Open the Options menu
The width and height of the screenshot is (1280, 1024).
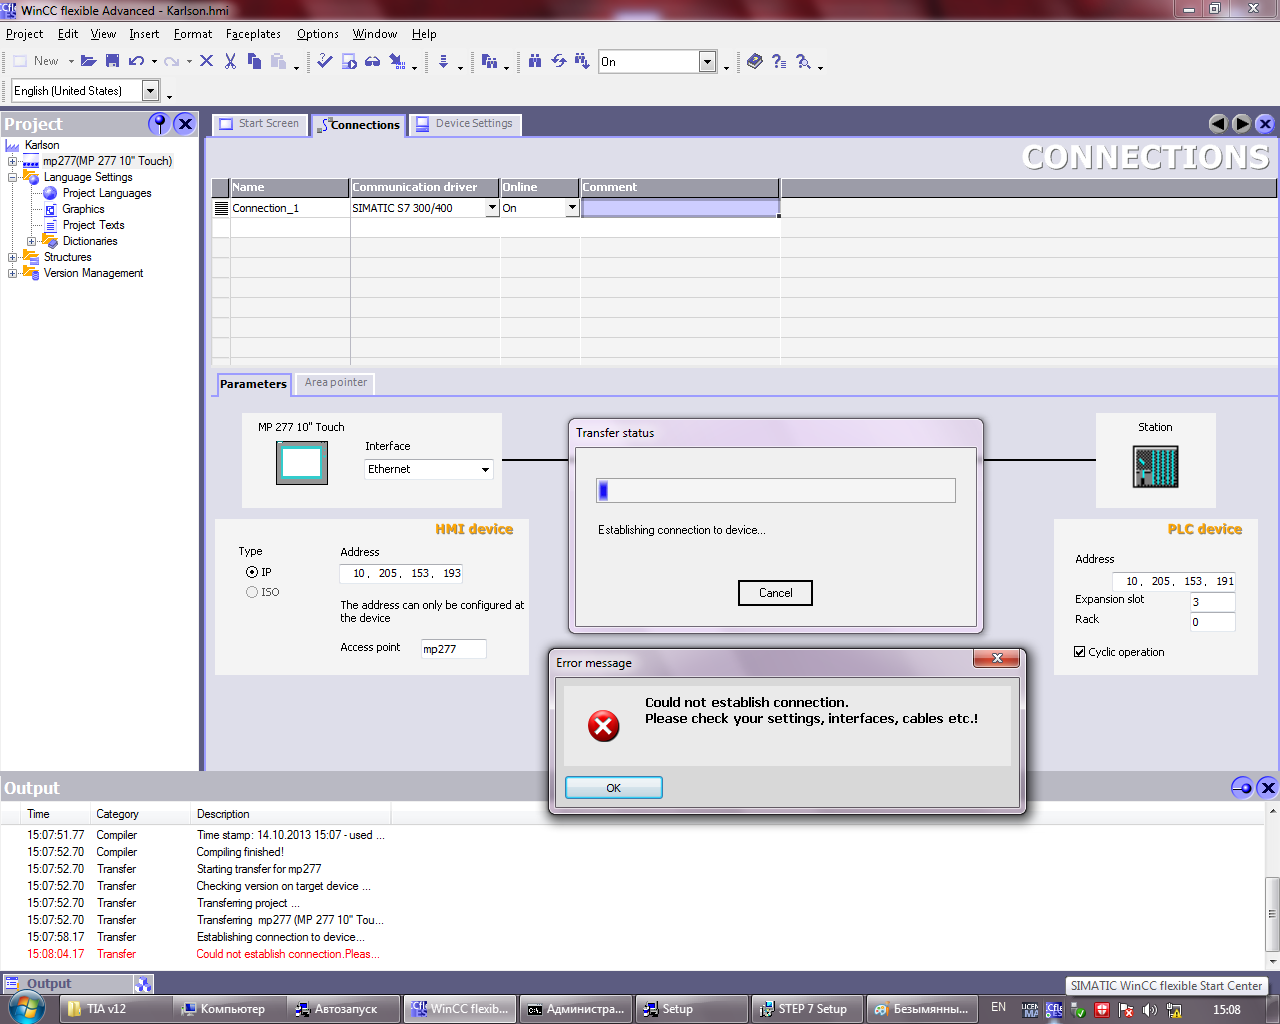tap(318, 34)
